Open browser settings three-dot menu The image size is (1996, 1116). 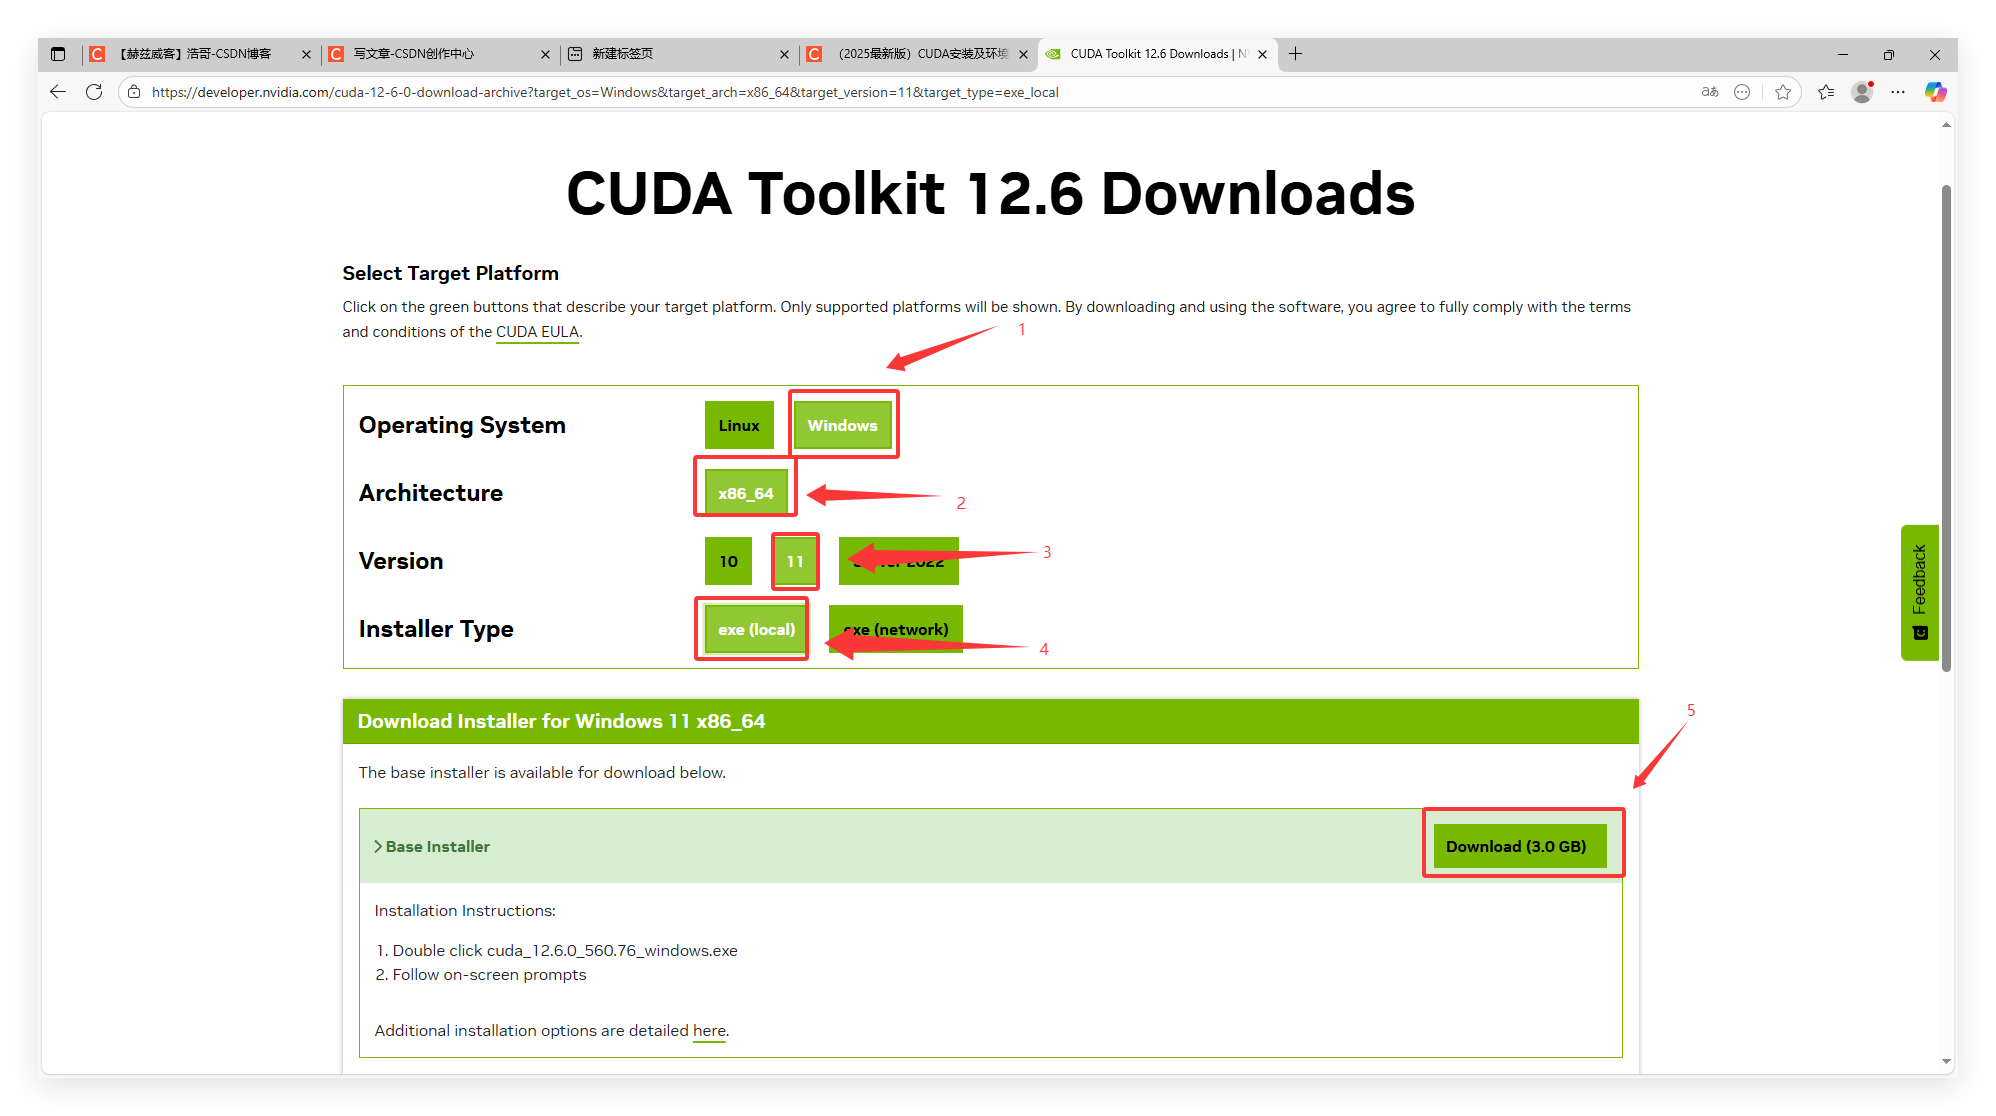pyautogui.click(x=1898, y=92)
